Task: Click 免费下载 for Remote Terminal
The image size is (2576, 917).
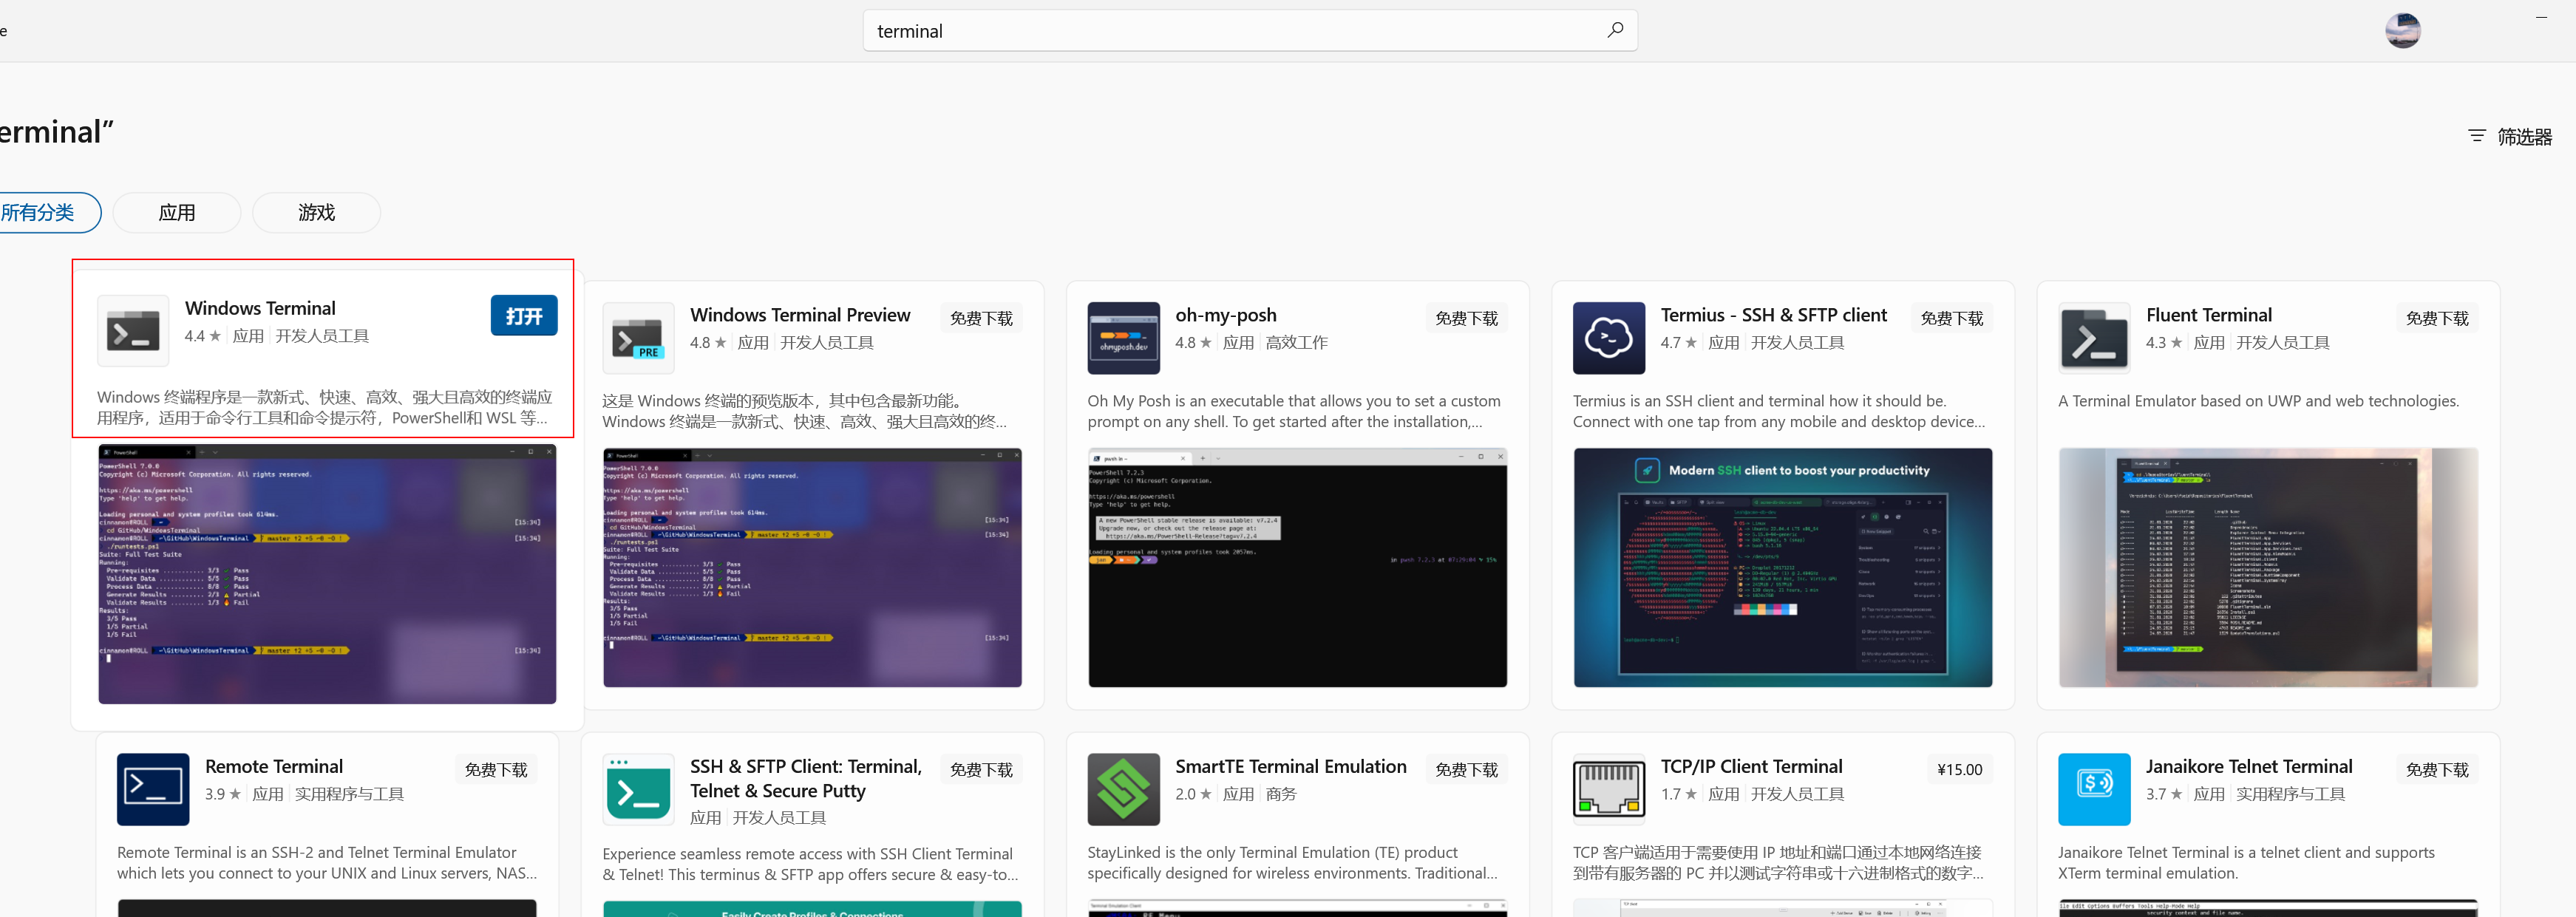Action: (x=496, y=769)
